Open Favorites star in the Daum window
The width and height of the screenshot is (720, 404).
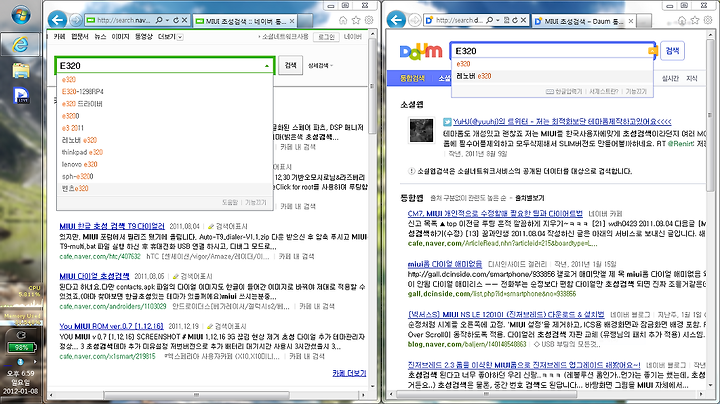click(x=695, y=20)
